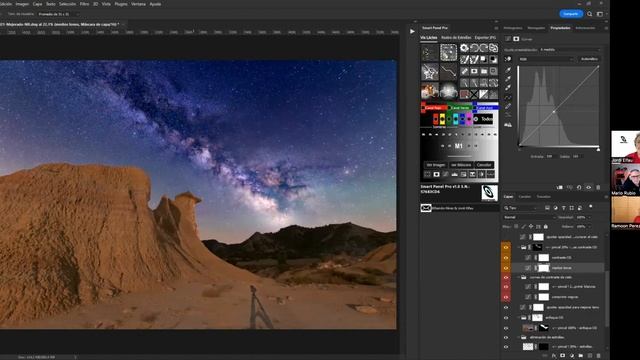This screenshot has width=640, height=360.
Task: Click the histogram clipping warning icon in Curves
Action: coord(508,125)
